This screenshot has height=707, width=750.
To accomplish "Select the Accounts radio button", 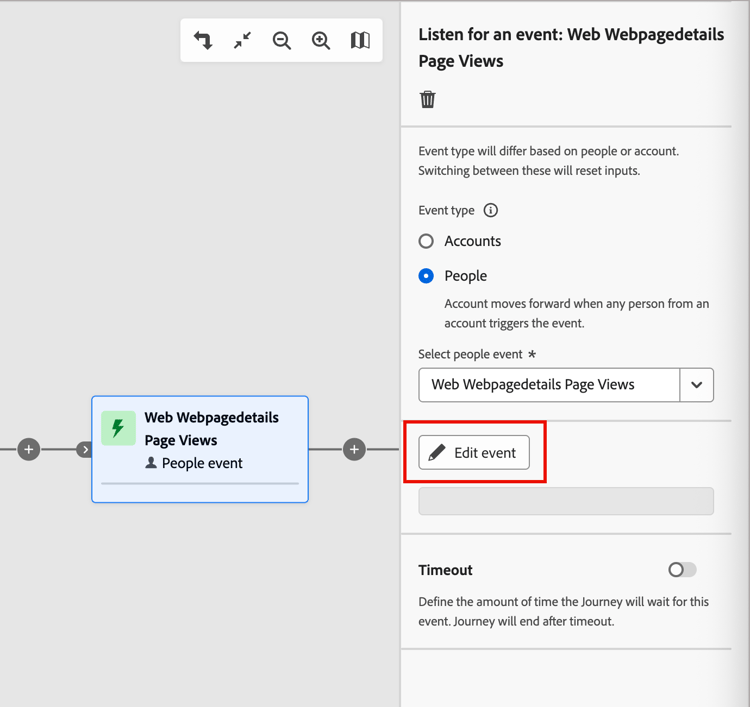I will [427, 241].
